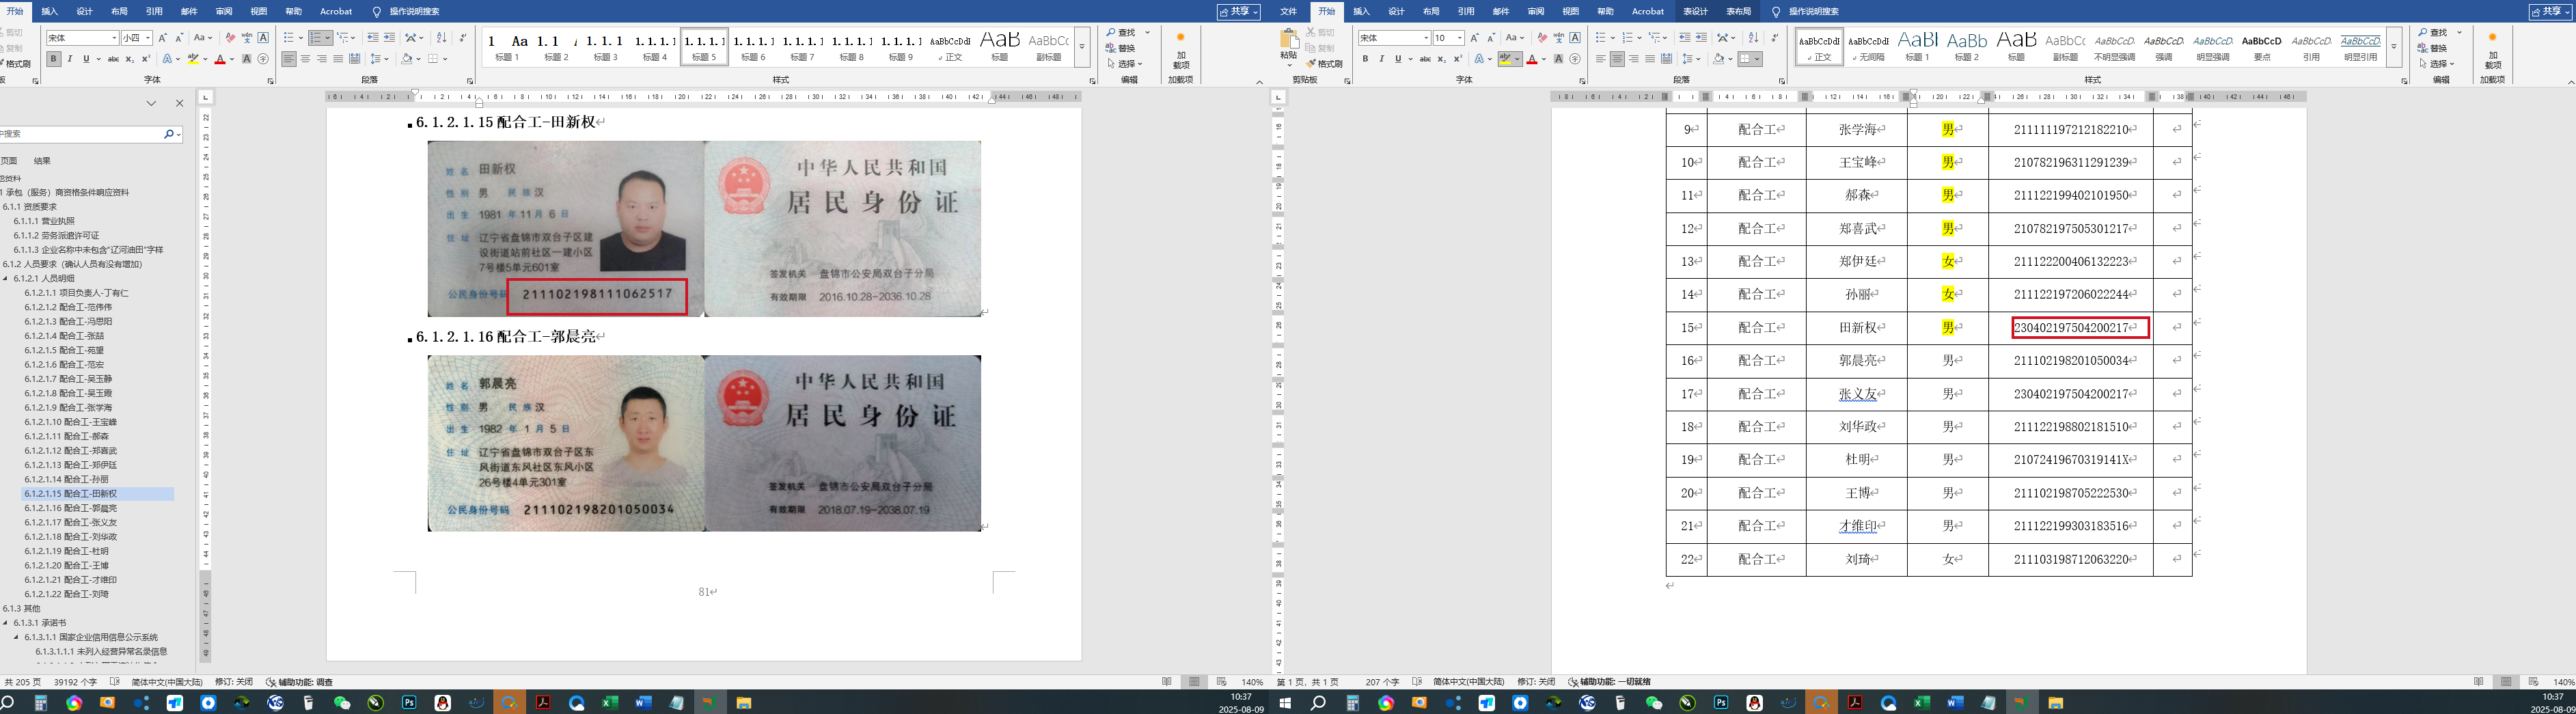Click the Sort icon in the ID-card document ribbon
Viewport: 2576px width, 714px height.
442,38
